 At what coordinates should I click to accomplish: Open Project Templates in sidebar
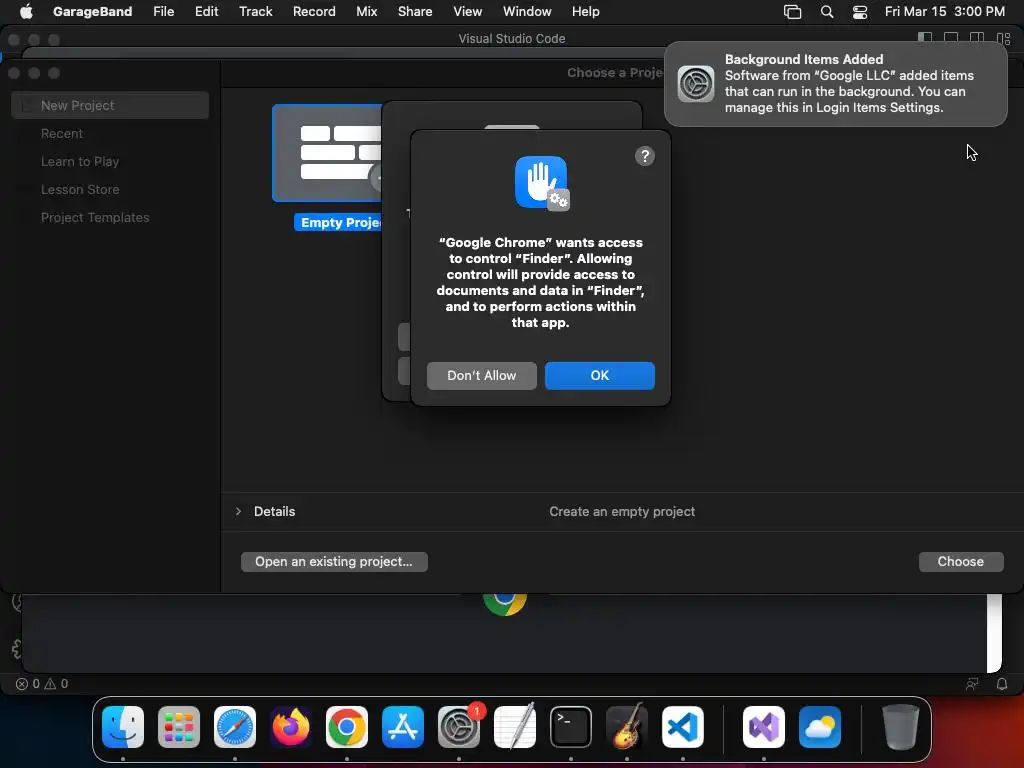[x=95, y=217]
